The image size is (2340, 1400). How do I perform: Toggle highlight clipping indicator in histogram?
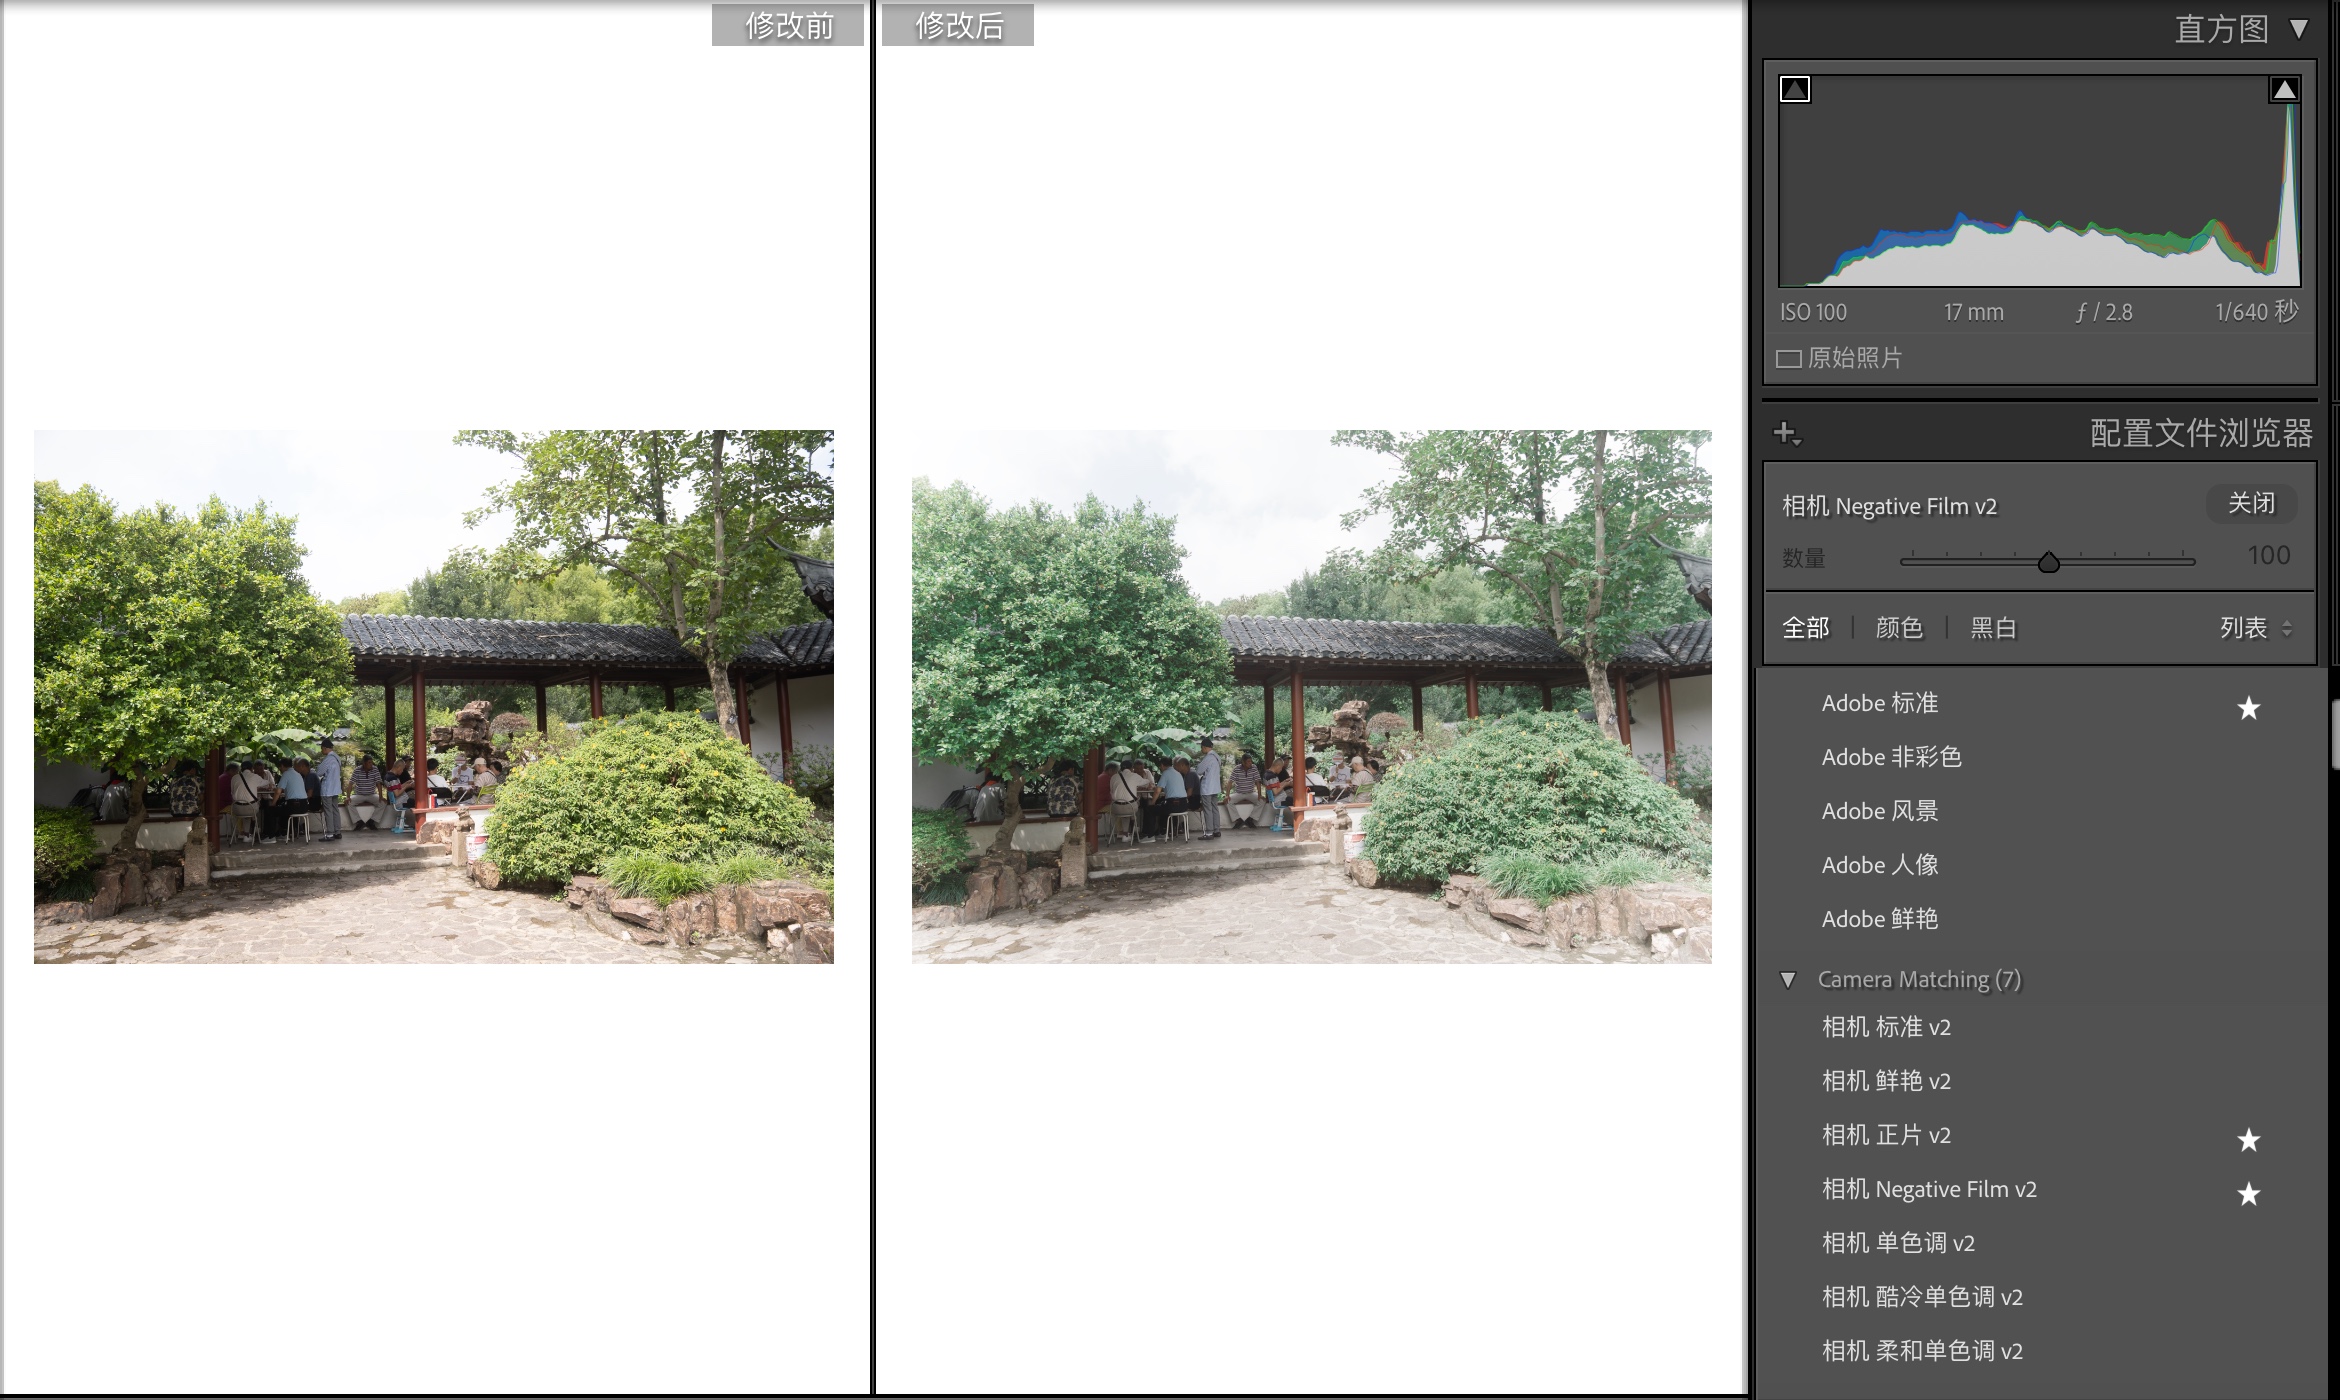[2284, 90]
